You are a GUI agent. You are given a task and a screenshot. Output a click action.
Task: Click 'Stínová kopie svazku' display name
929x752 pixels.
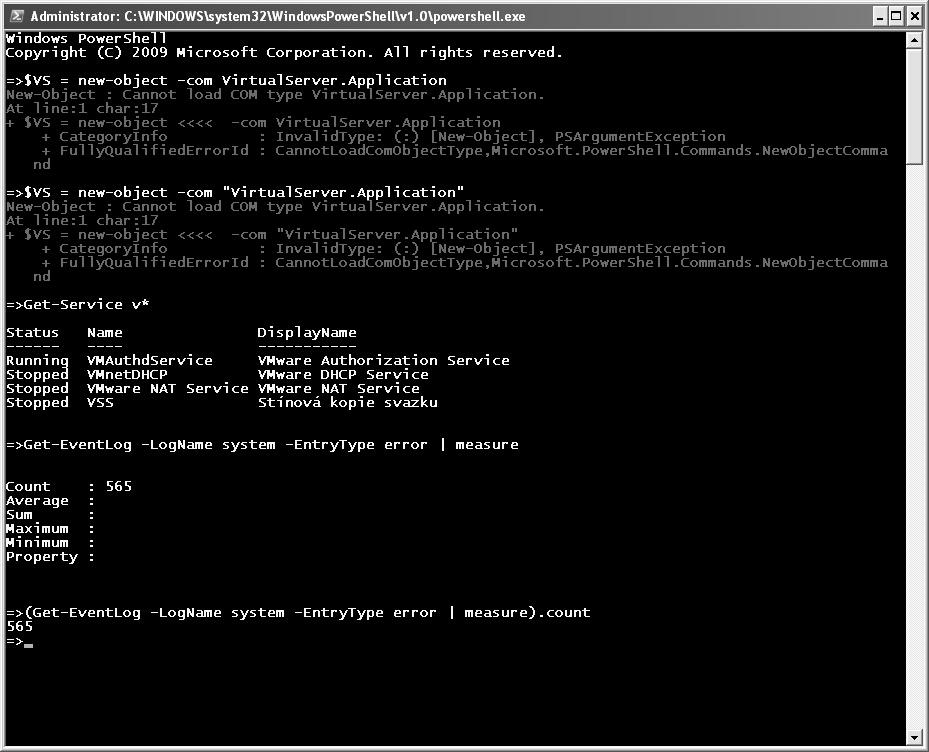tap(347, 402)
